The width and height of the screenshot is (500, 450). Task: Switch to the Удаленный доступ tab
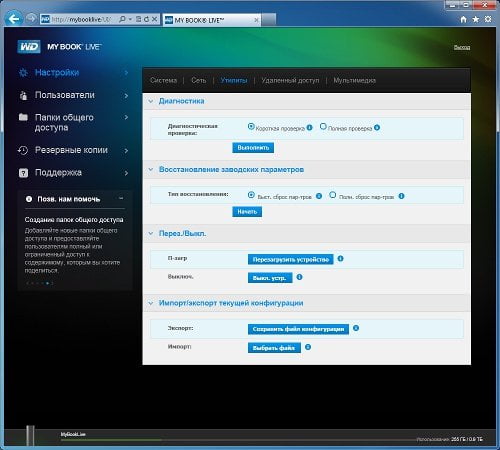290,80
